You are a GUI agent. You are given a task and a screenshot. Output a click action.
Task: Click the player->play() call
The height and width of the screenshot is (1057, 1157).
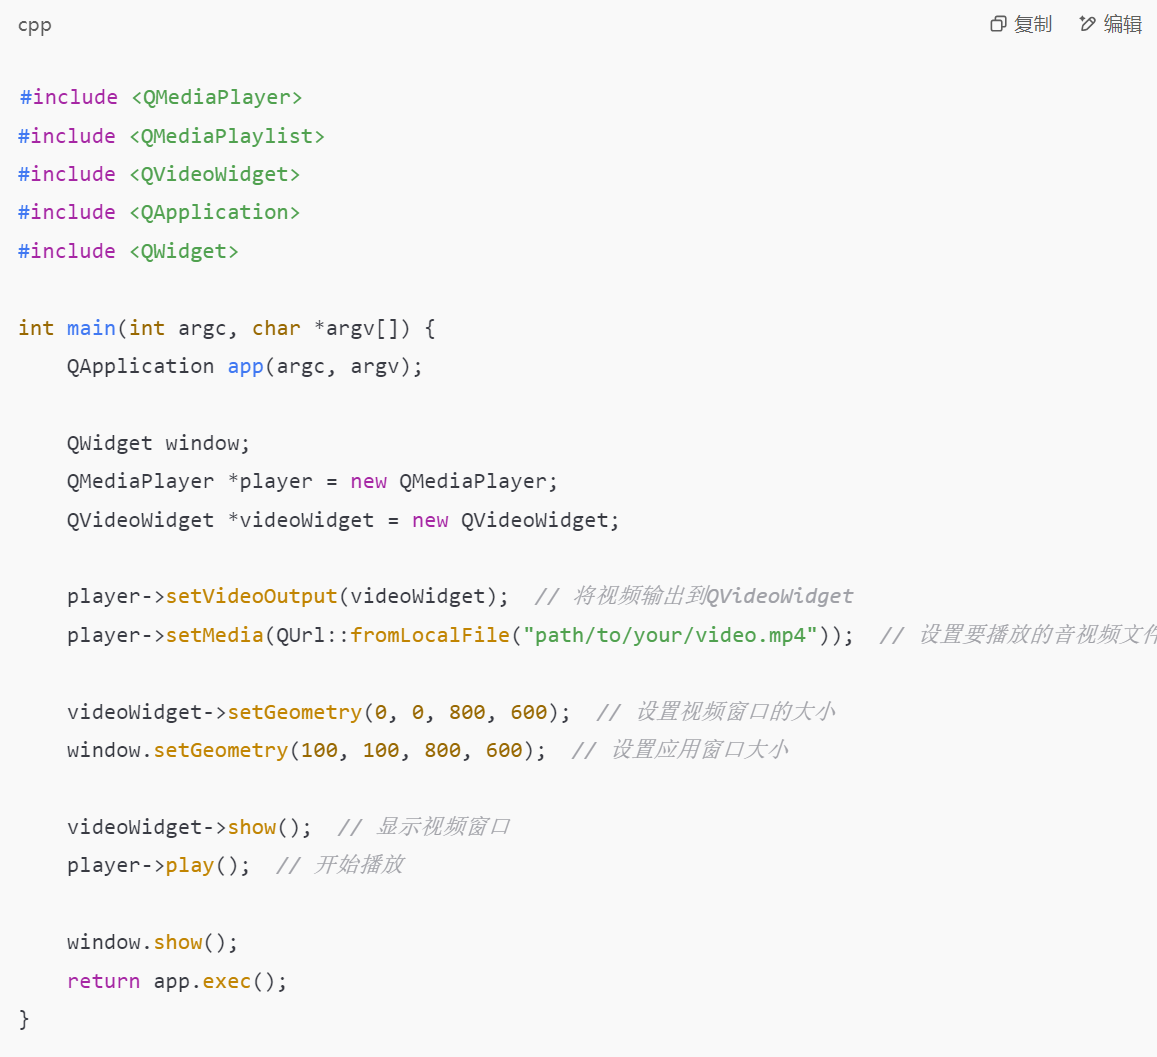coord(158,865)
